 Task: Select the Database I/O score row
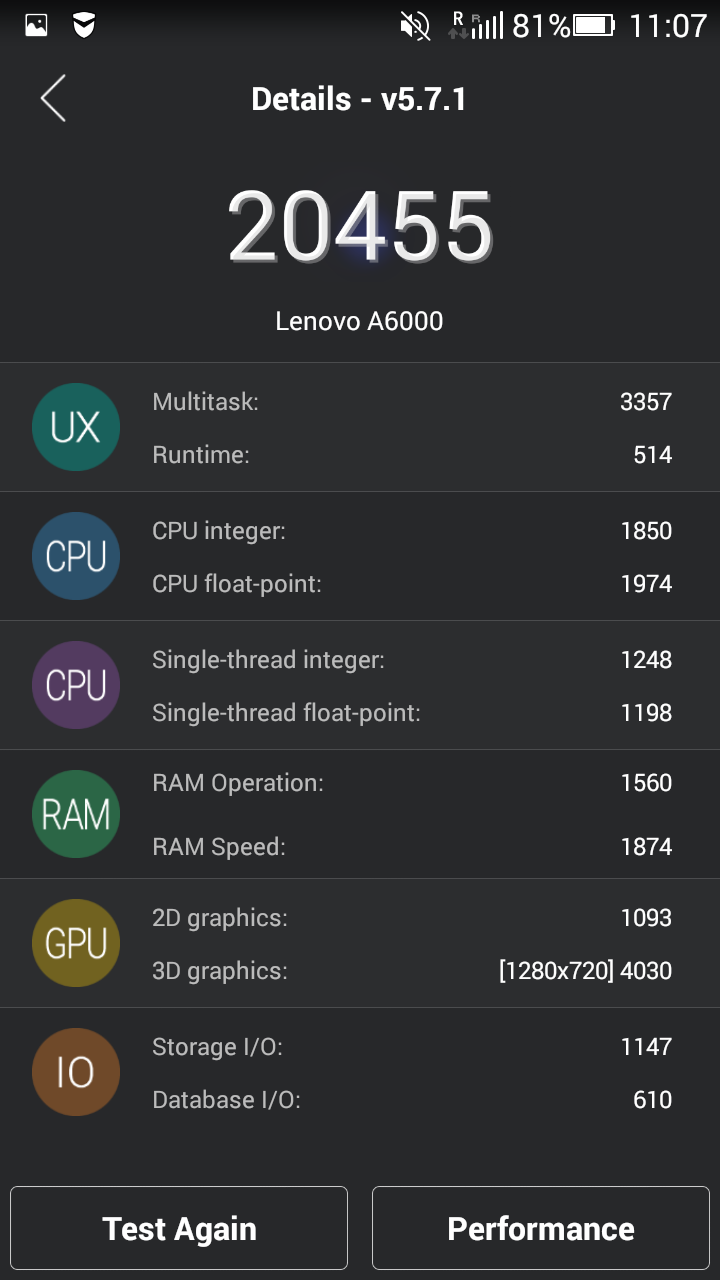pyautogui.click(x=411, y=1100)
